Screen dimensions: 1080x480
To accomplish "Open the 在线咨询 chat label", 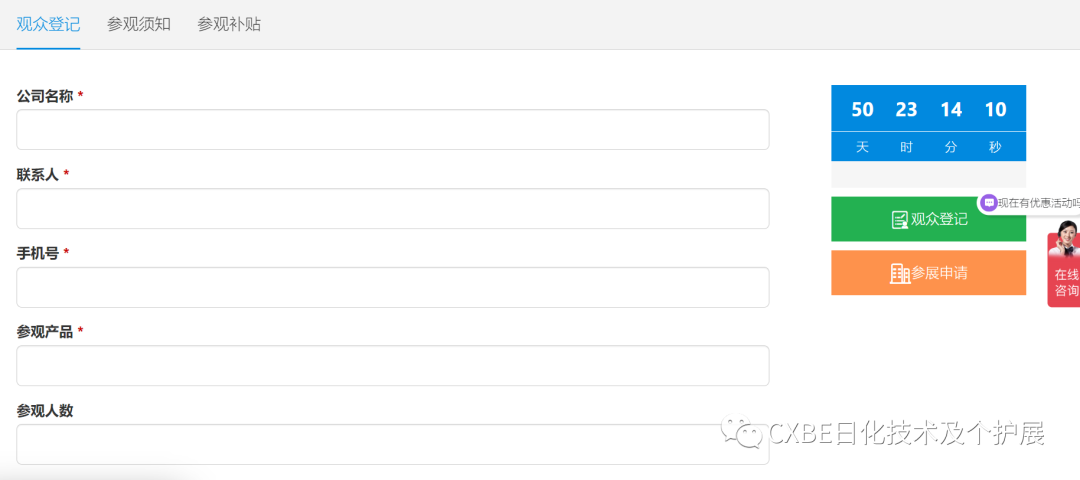I will tap(1066, 282).
